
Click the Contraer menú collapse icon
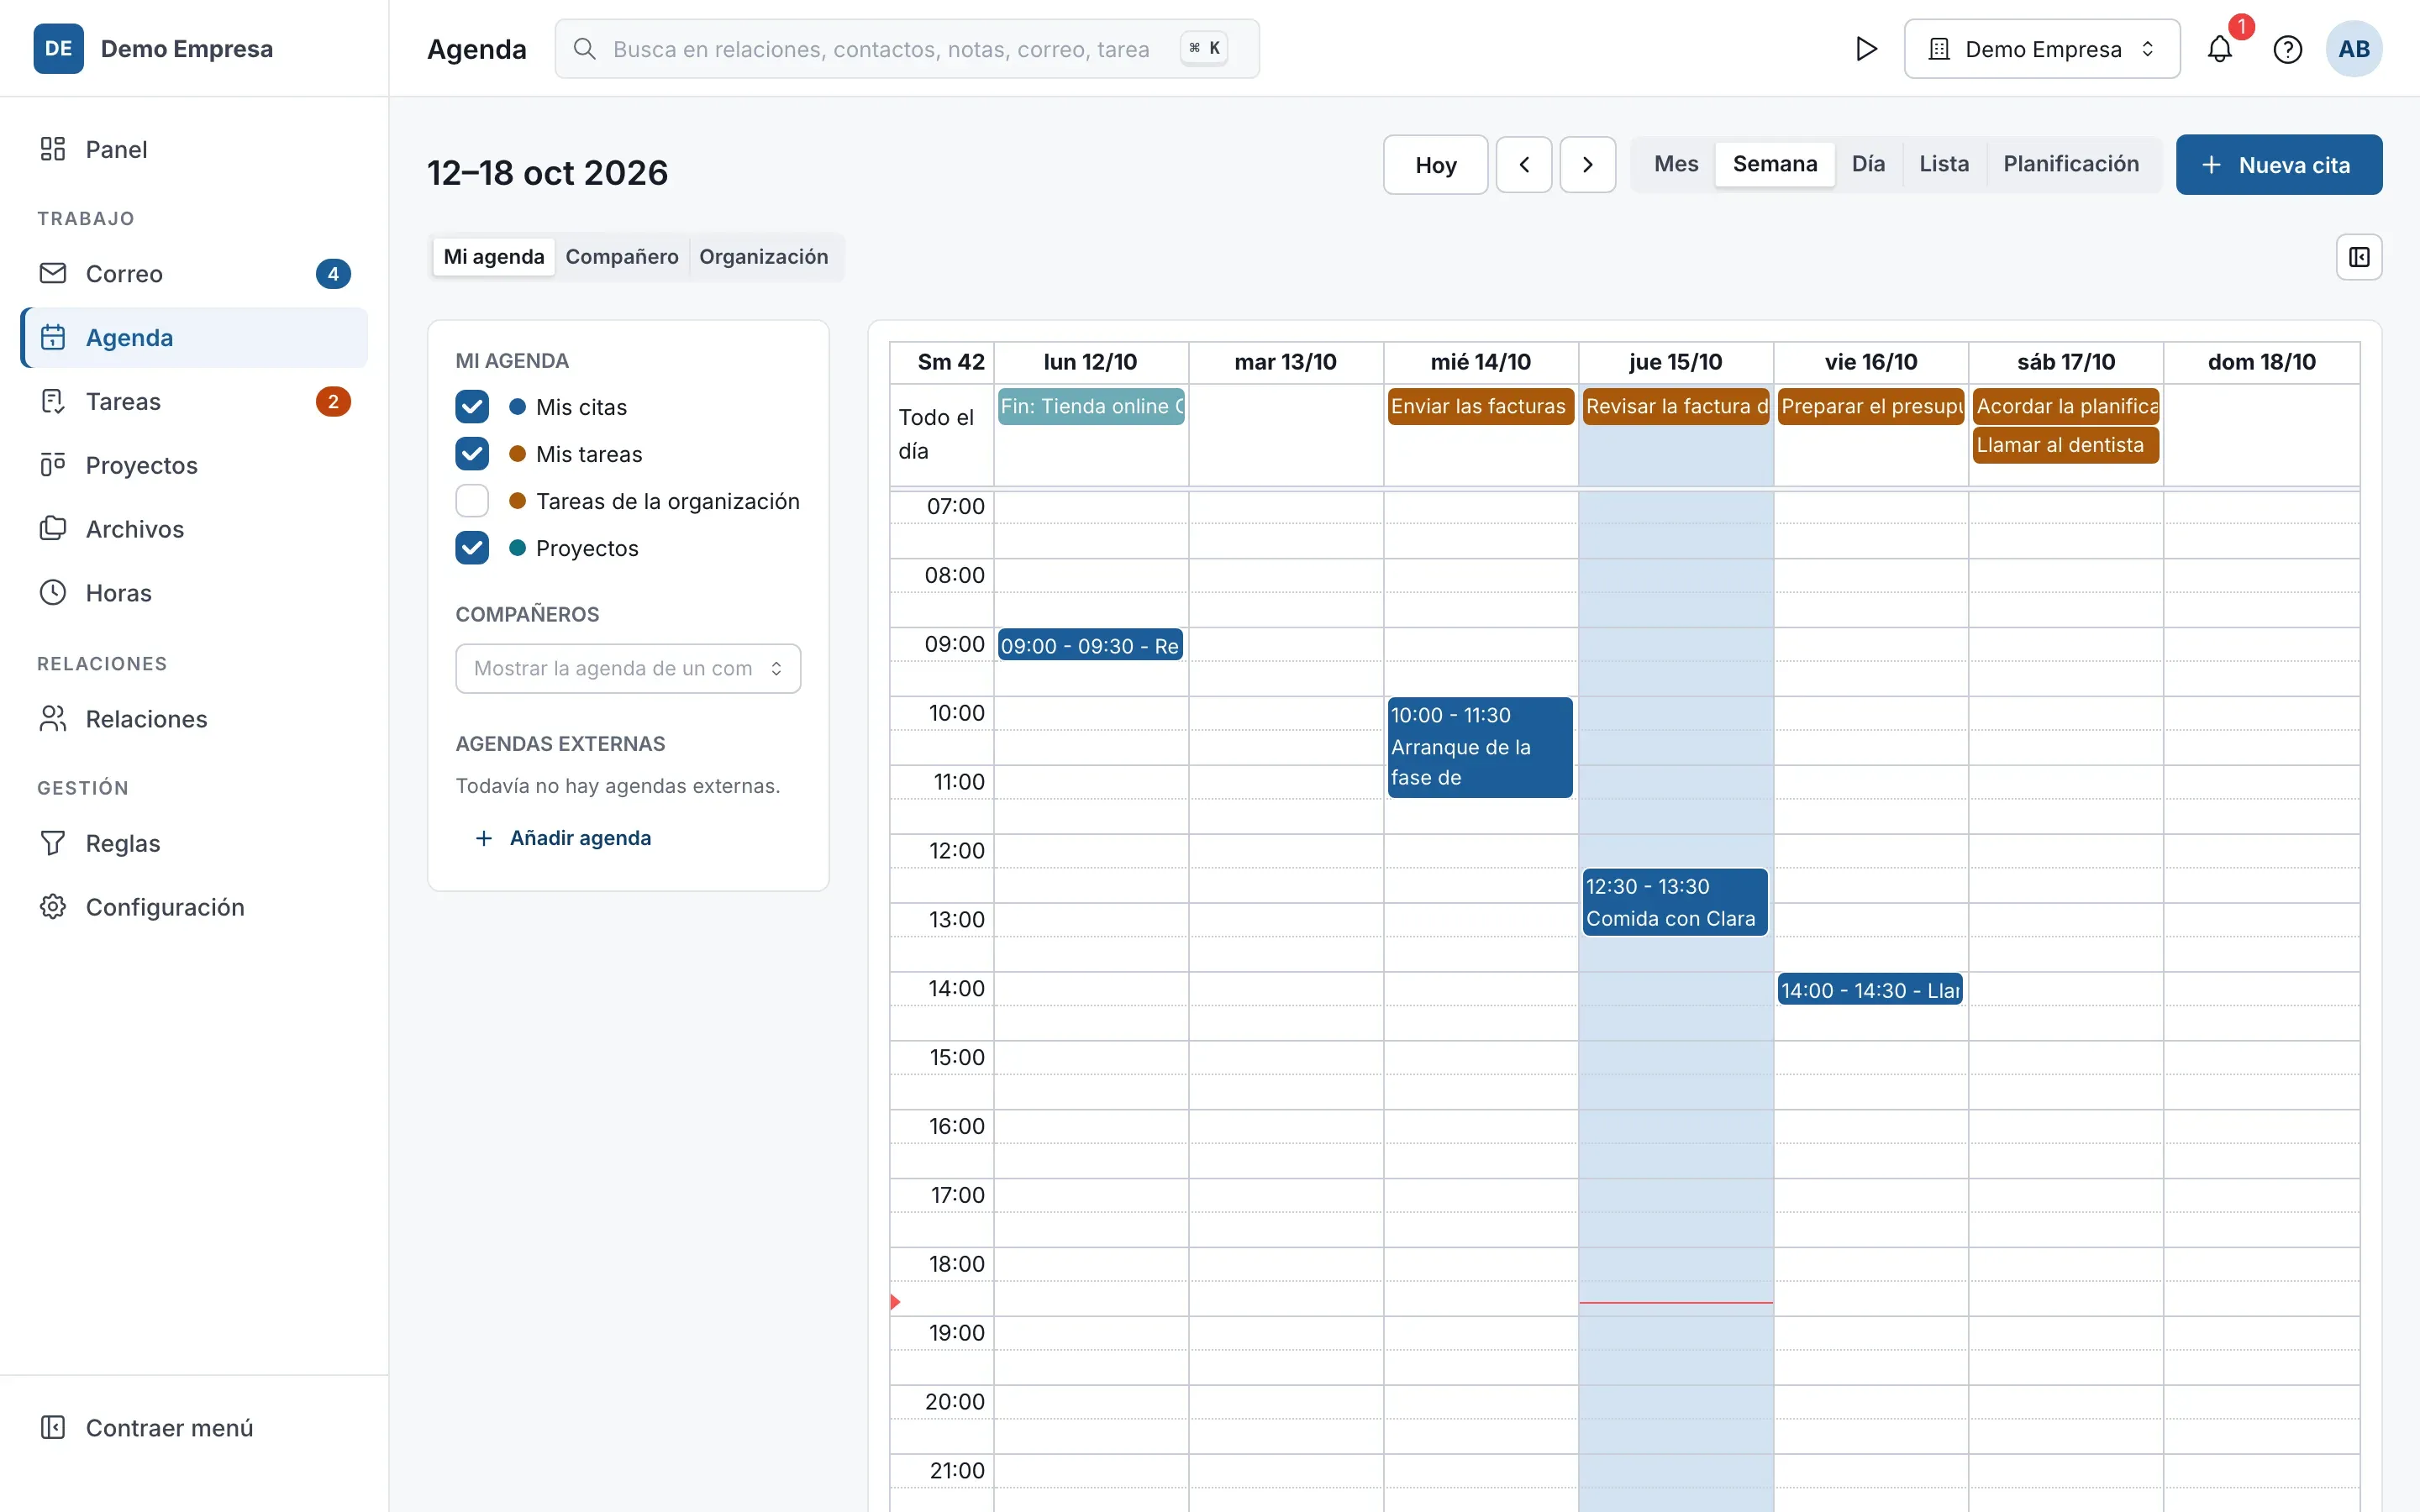pyautogui.click(x=52, y=1427)
